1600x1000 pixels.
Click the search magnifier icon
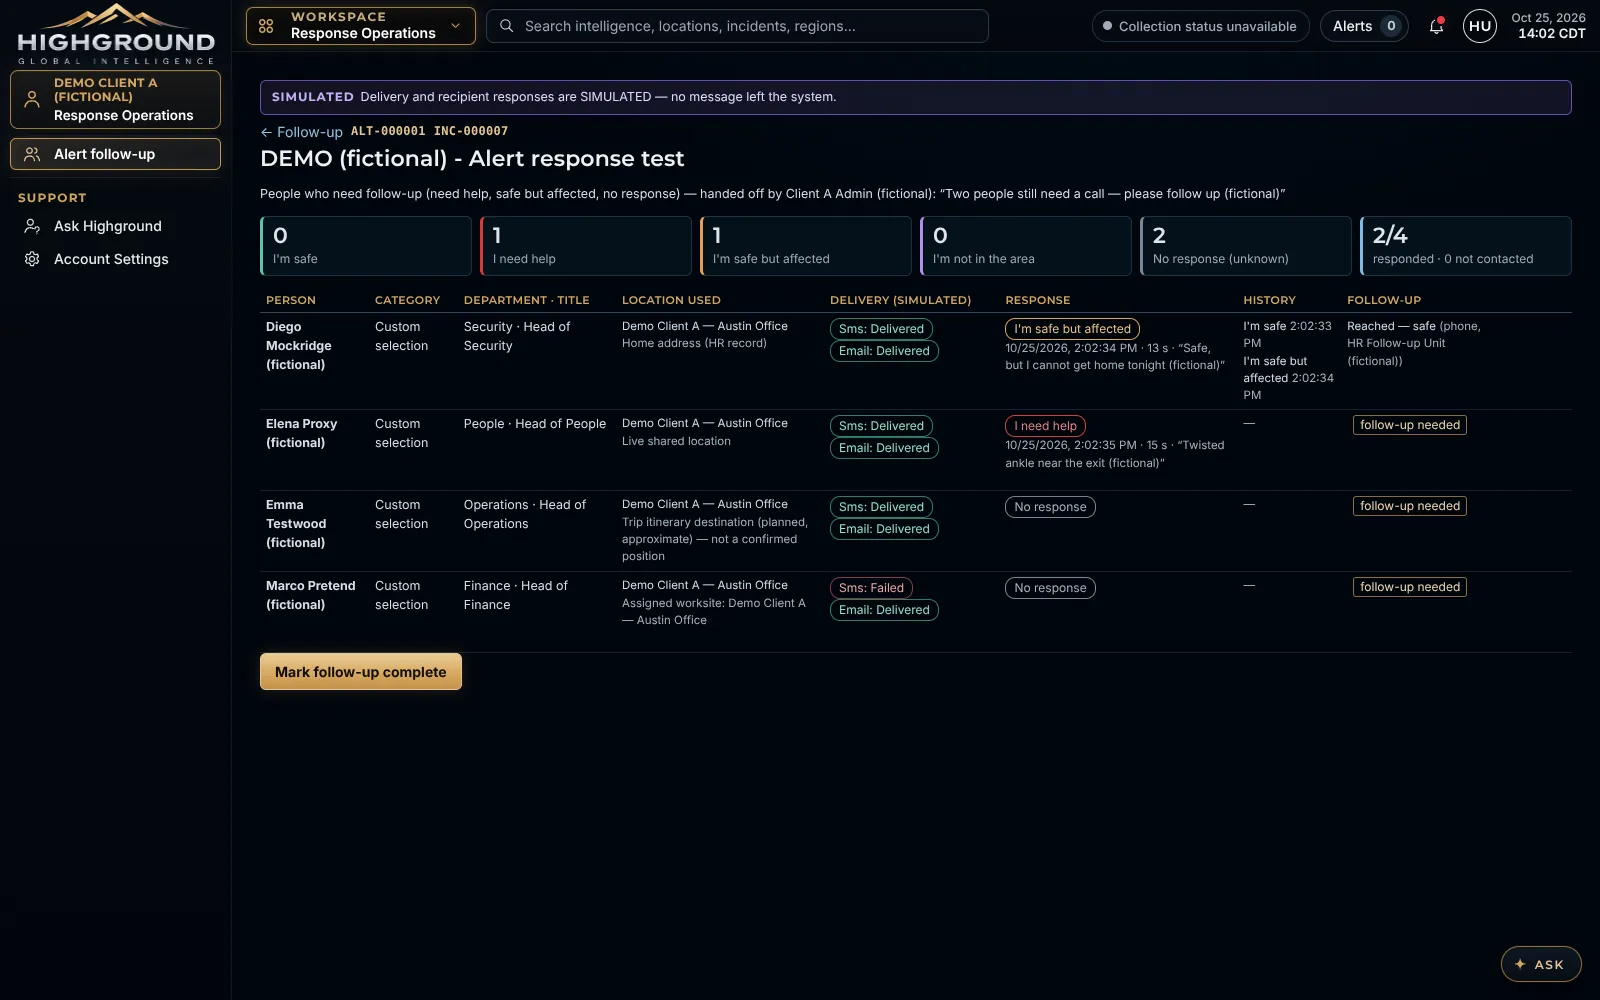click(x=507, y=26)
